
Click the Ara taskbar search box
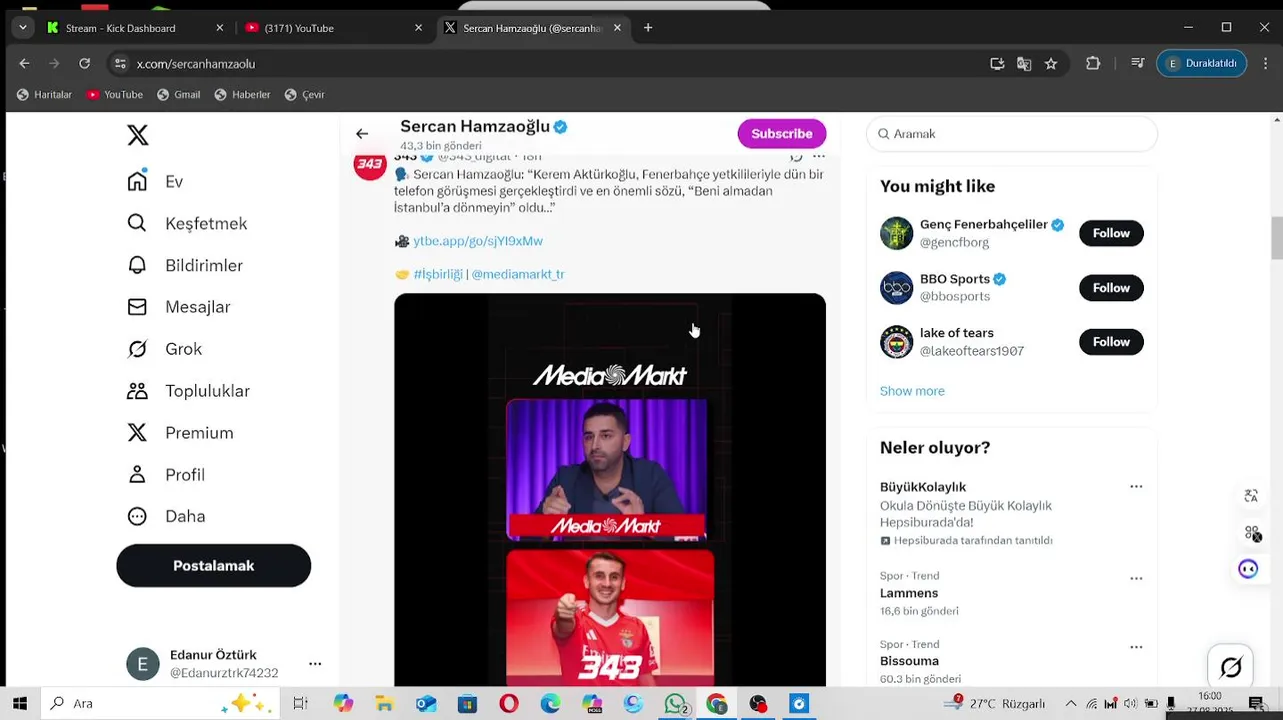(x=158, y=704)
